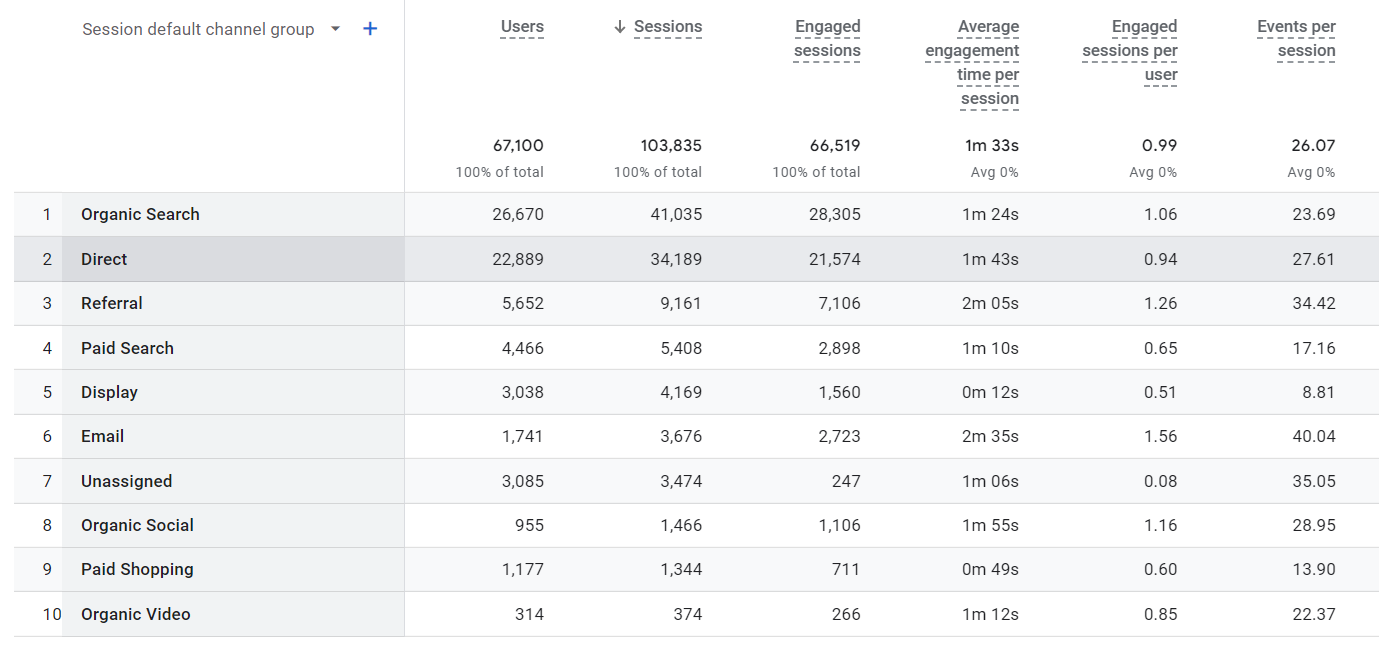The width and height of the screenshot is (1384, 645).
Task: Sort the table by the Users column
Action: click(522, 26)
